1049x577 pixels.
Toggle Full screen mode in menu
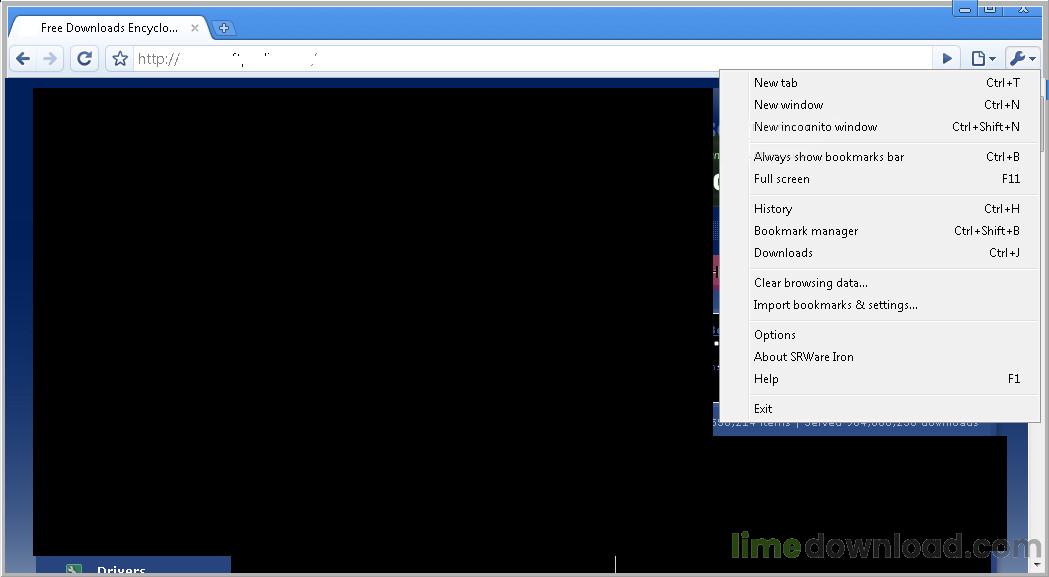tap(782, 179)
